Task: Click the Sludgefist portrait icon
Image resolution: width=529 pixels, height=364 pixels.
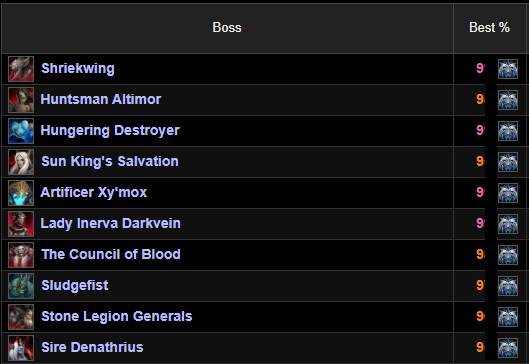Action: (21, 286)
